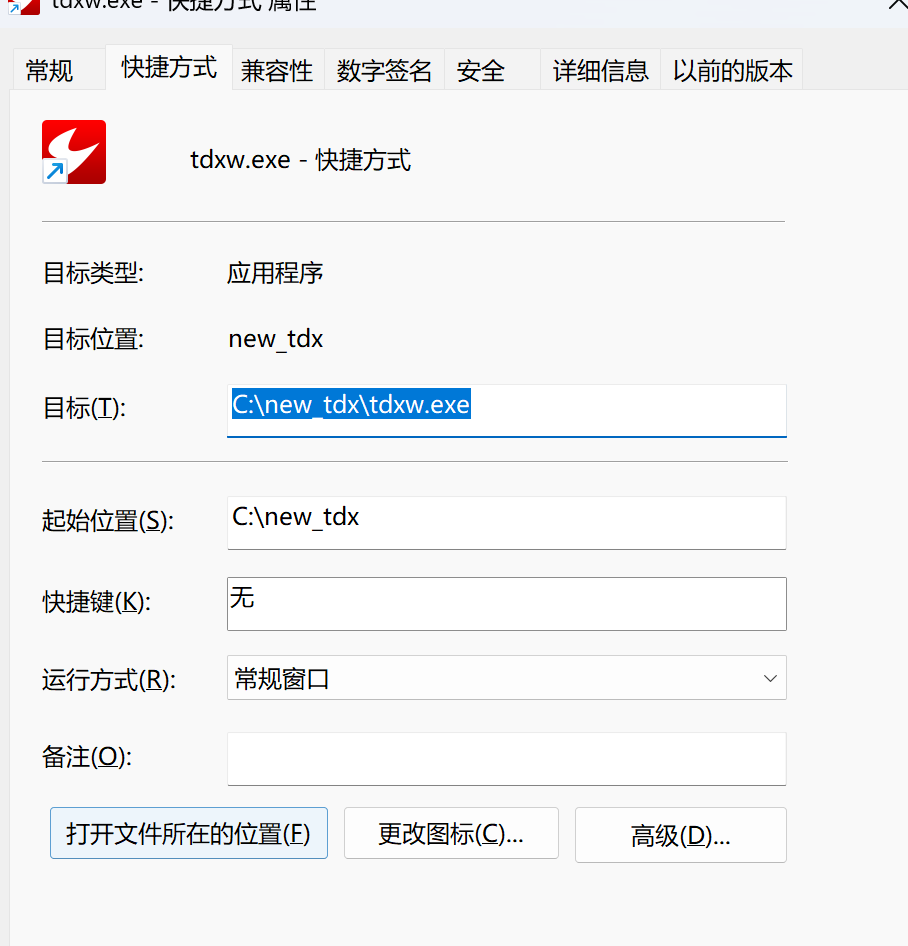The image size is (908, 946).
Task: Click the 目标类型: label
Action: pyautogui.click(x=93, y=273)
